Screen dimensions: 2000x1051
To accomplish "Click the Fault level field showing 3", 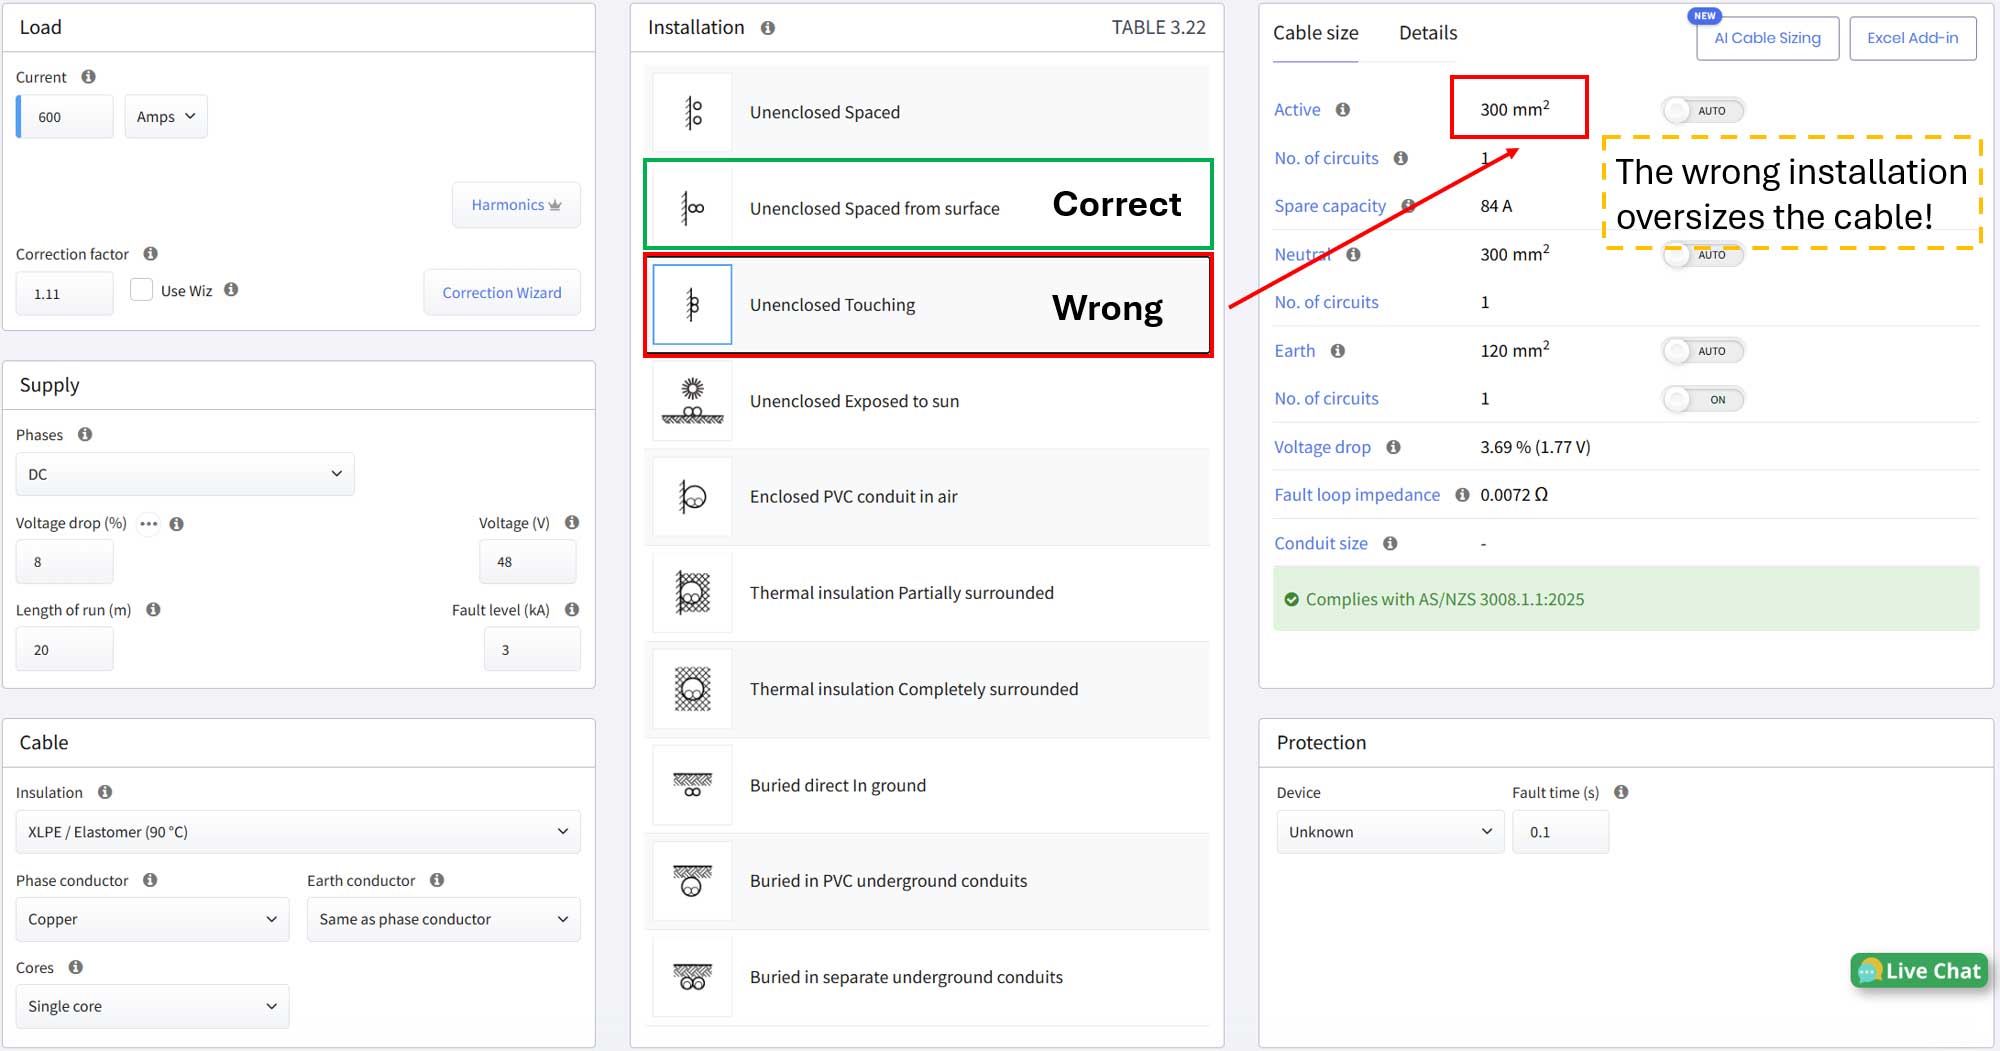I will point(532,650).
